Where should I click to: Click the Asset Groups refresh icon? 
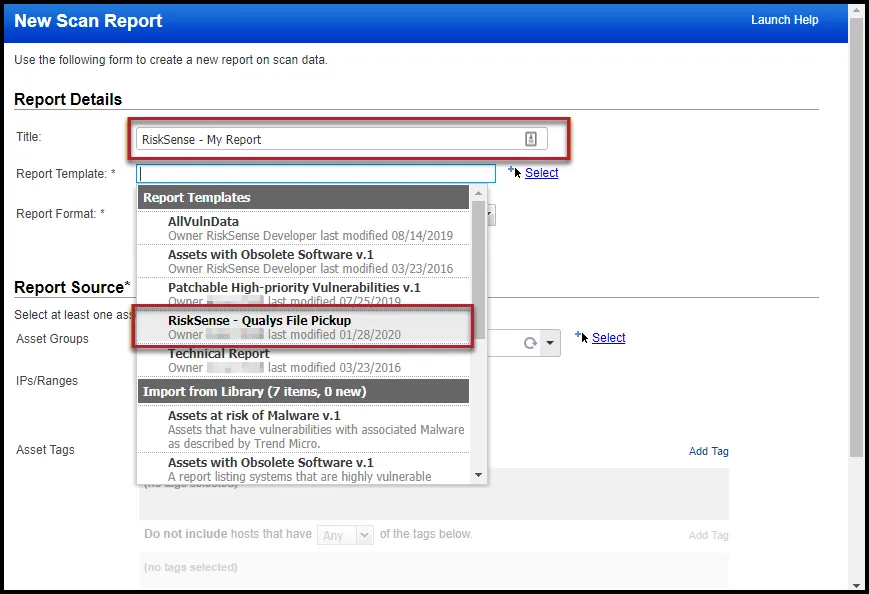(530, 343)
